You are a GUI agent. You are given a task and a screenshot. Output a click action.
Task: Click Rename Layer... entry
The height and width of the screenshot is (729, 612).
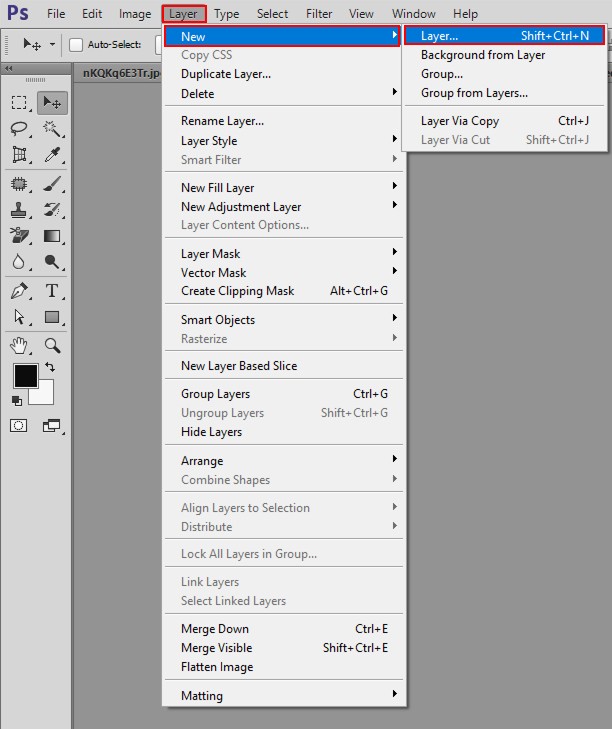(x=282, y=121)
